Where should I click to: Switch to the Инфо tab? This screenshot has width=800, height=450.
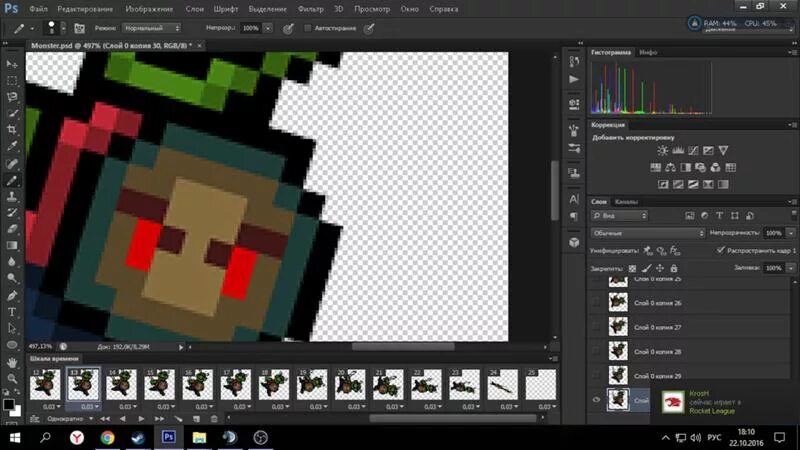(648, 52)
